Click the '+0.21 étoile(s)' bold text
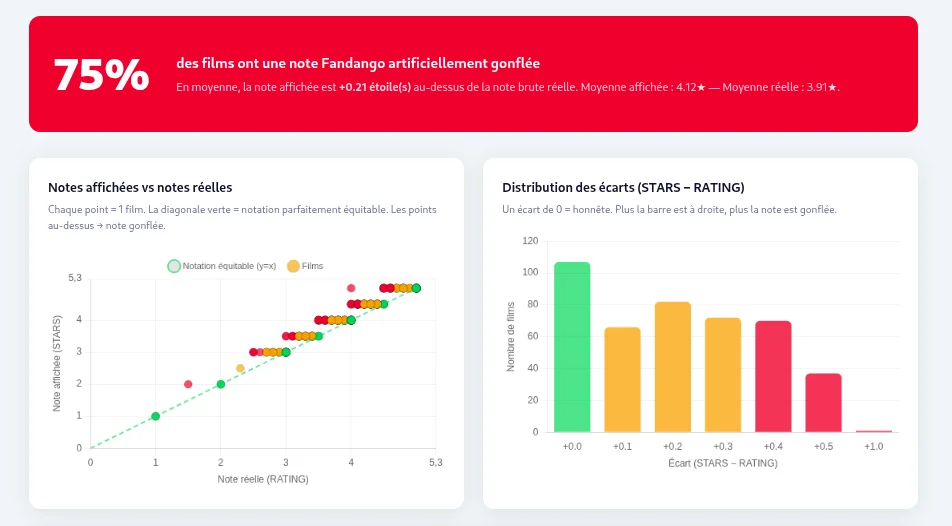Screen dimensions: 952x526 tap(375, 87)
